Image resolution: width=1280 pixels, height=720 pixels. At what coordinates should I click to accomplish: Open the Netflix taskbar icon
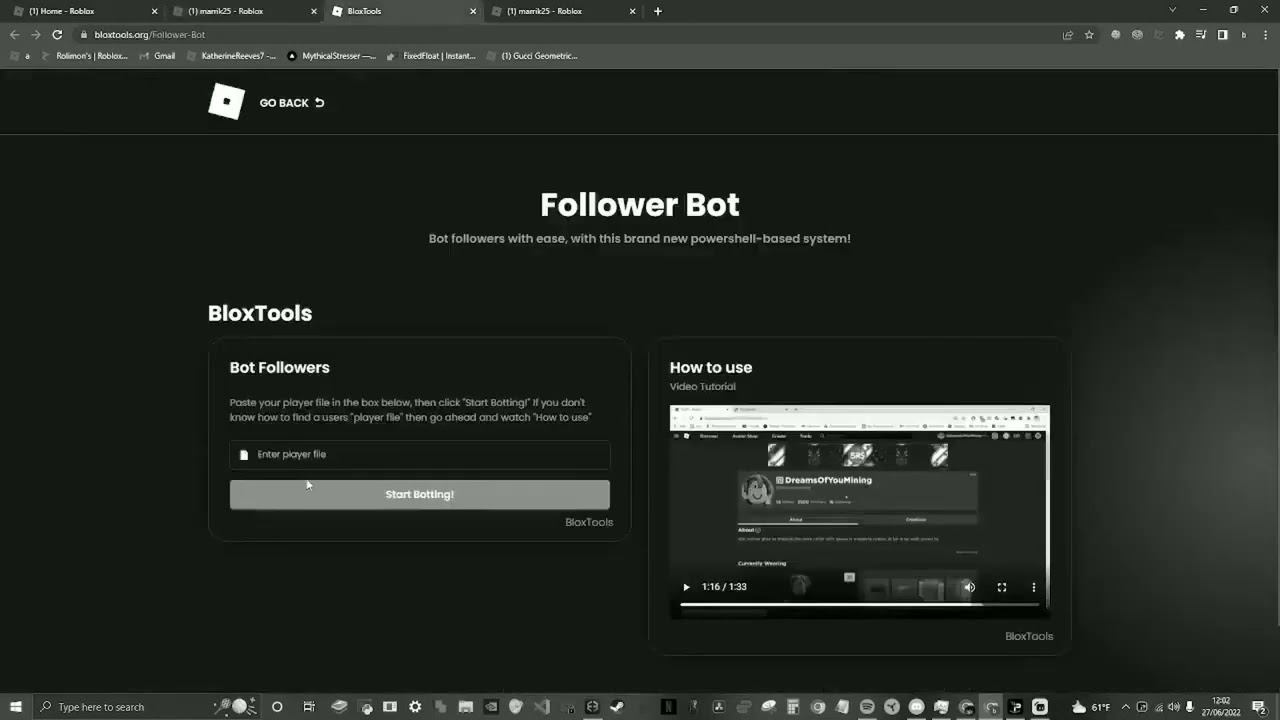668,707
